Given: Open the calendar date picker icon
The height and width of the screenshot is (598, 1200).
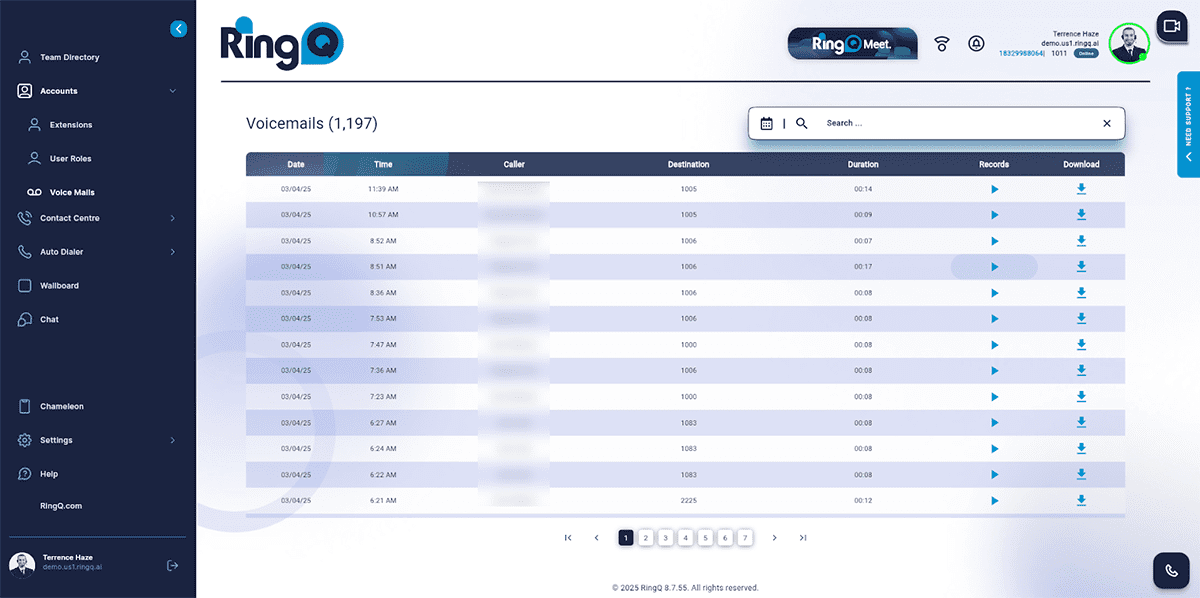Looking at the screenshot, I should coord(766,124).
